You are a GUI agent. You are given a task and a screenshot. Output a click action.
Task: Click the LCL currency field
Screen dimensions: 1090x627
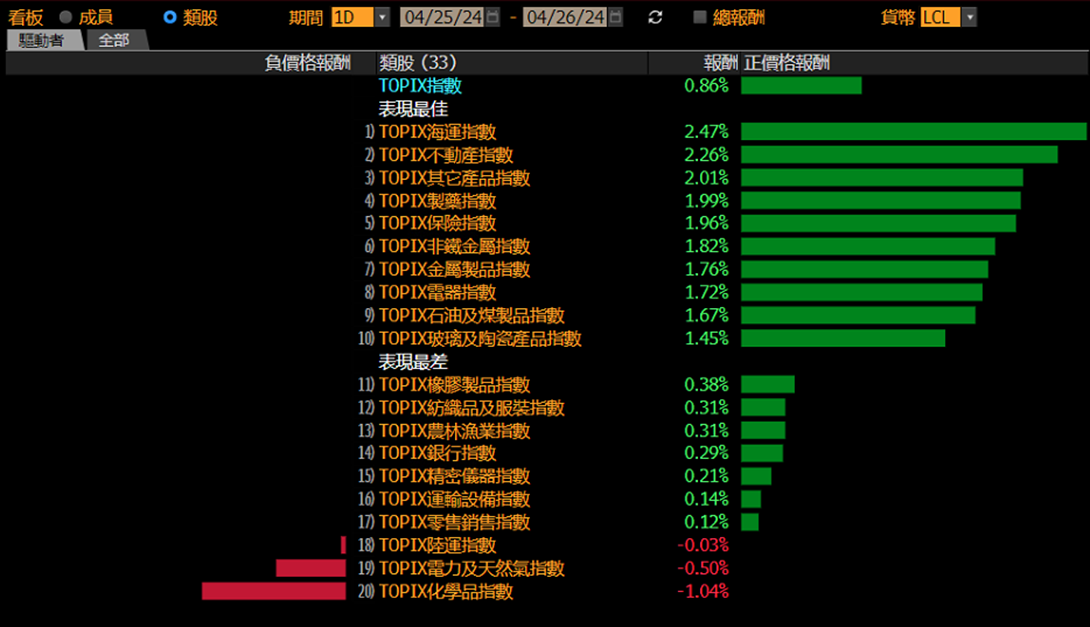941,17
